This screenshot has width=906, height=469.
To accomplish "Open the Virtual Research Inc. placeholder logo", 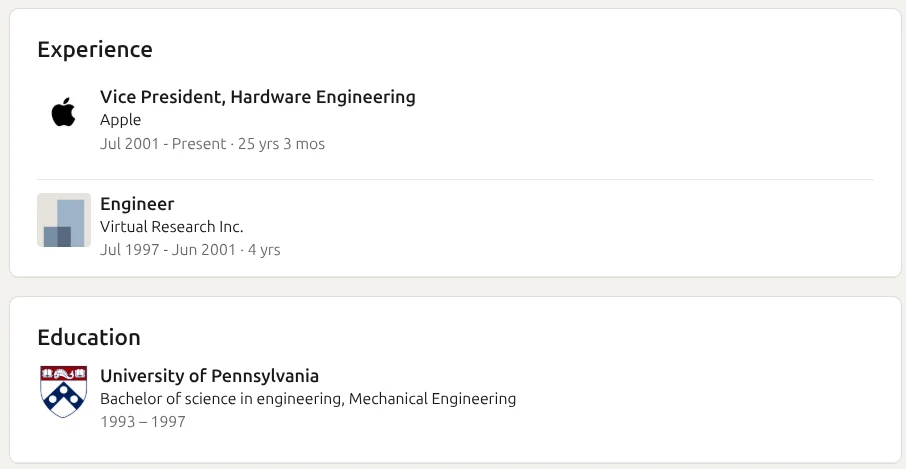I will coord(64,220).
